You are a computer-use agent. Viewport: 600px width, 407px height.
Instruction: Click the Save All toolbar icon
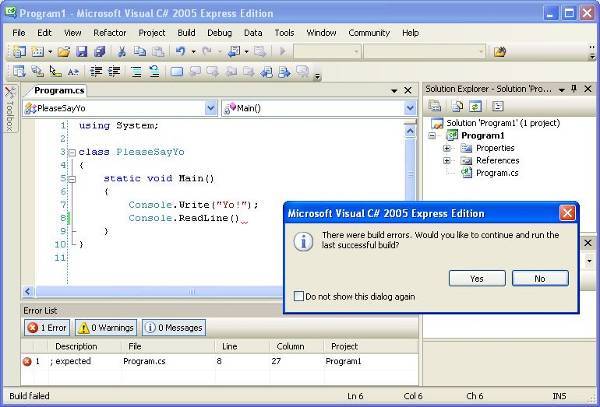pos(99,51)
